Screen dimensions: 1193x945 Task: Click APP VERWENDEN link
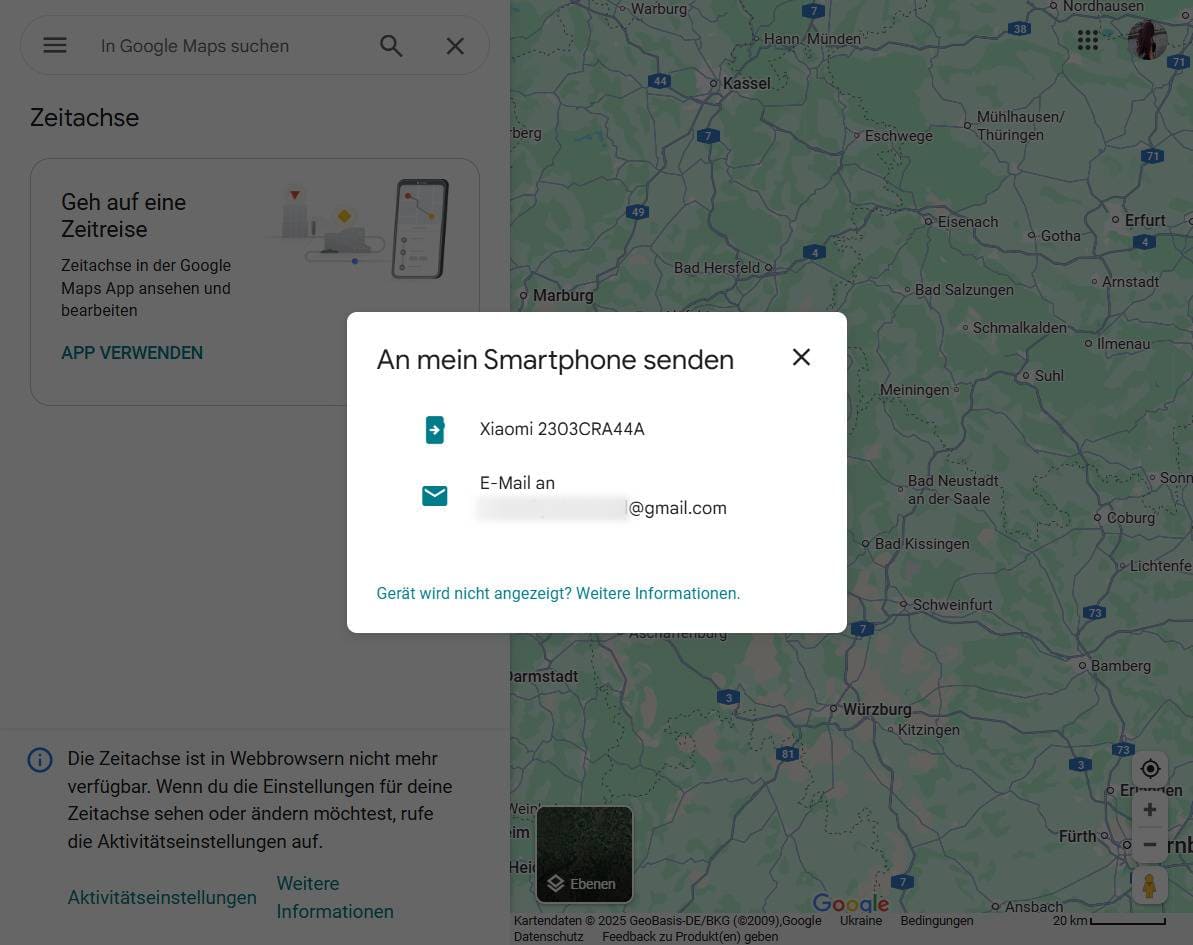point(132,353)
